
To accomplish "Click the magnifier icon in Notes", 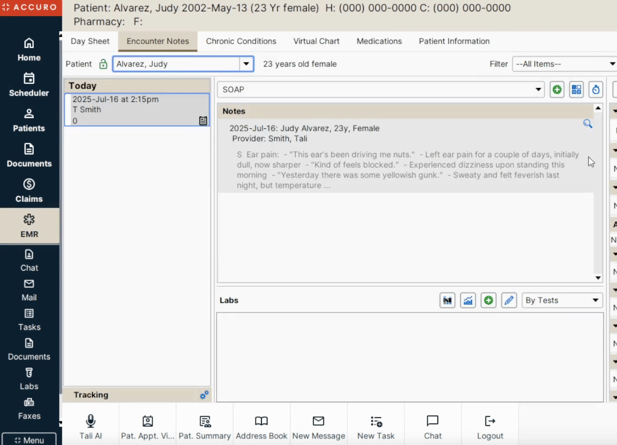I will [587, 124].
